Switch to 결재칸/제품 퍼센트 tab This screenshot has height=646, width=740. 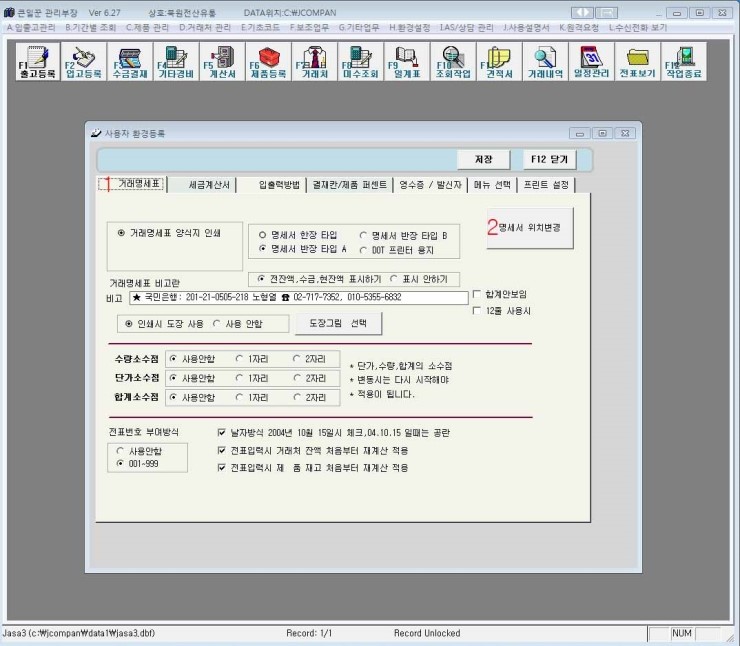point(350,185)
